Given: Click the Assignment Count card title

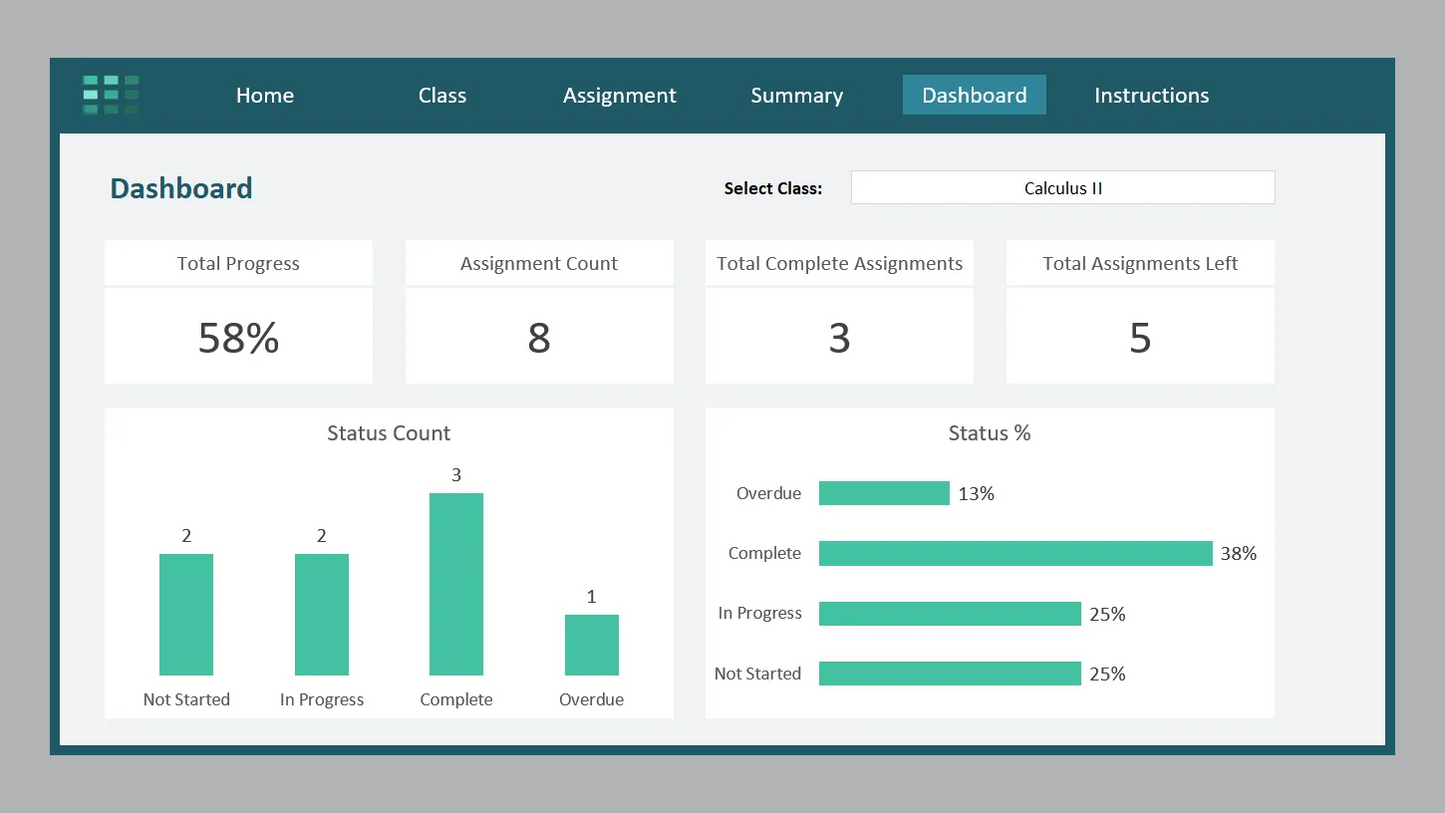Looking at the screenshot, I should pos(539,264).
